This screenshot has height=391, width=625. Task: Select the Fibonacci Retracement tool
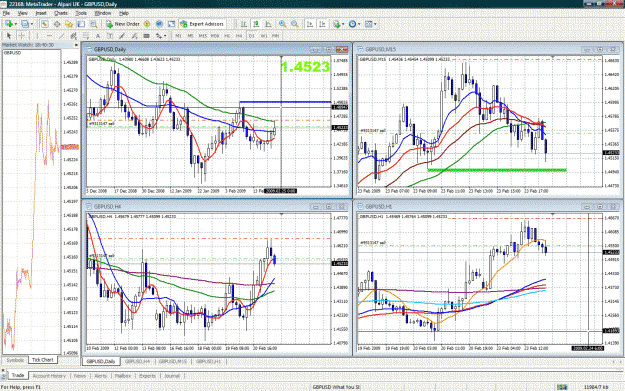coord(86,36)
